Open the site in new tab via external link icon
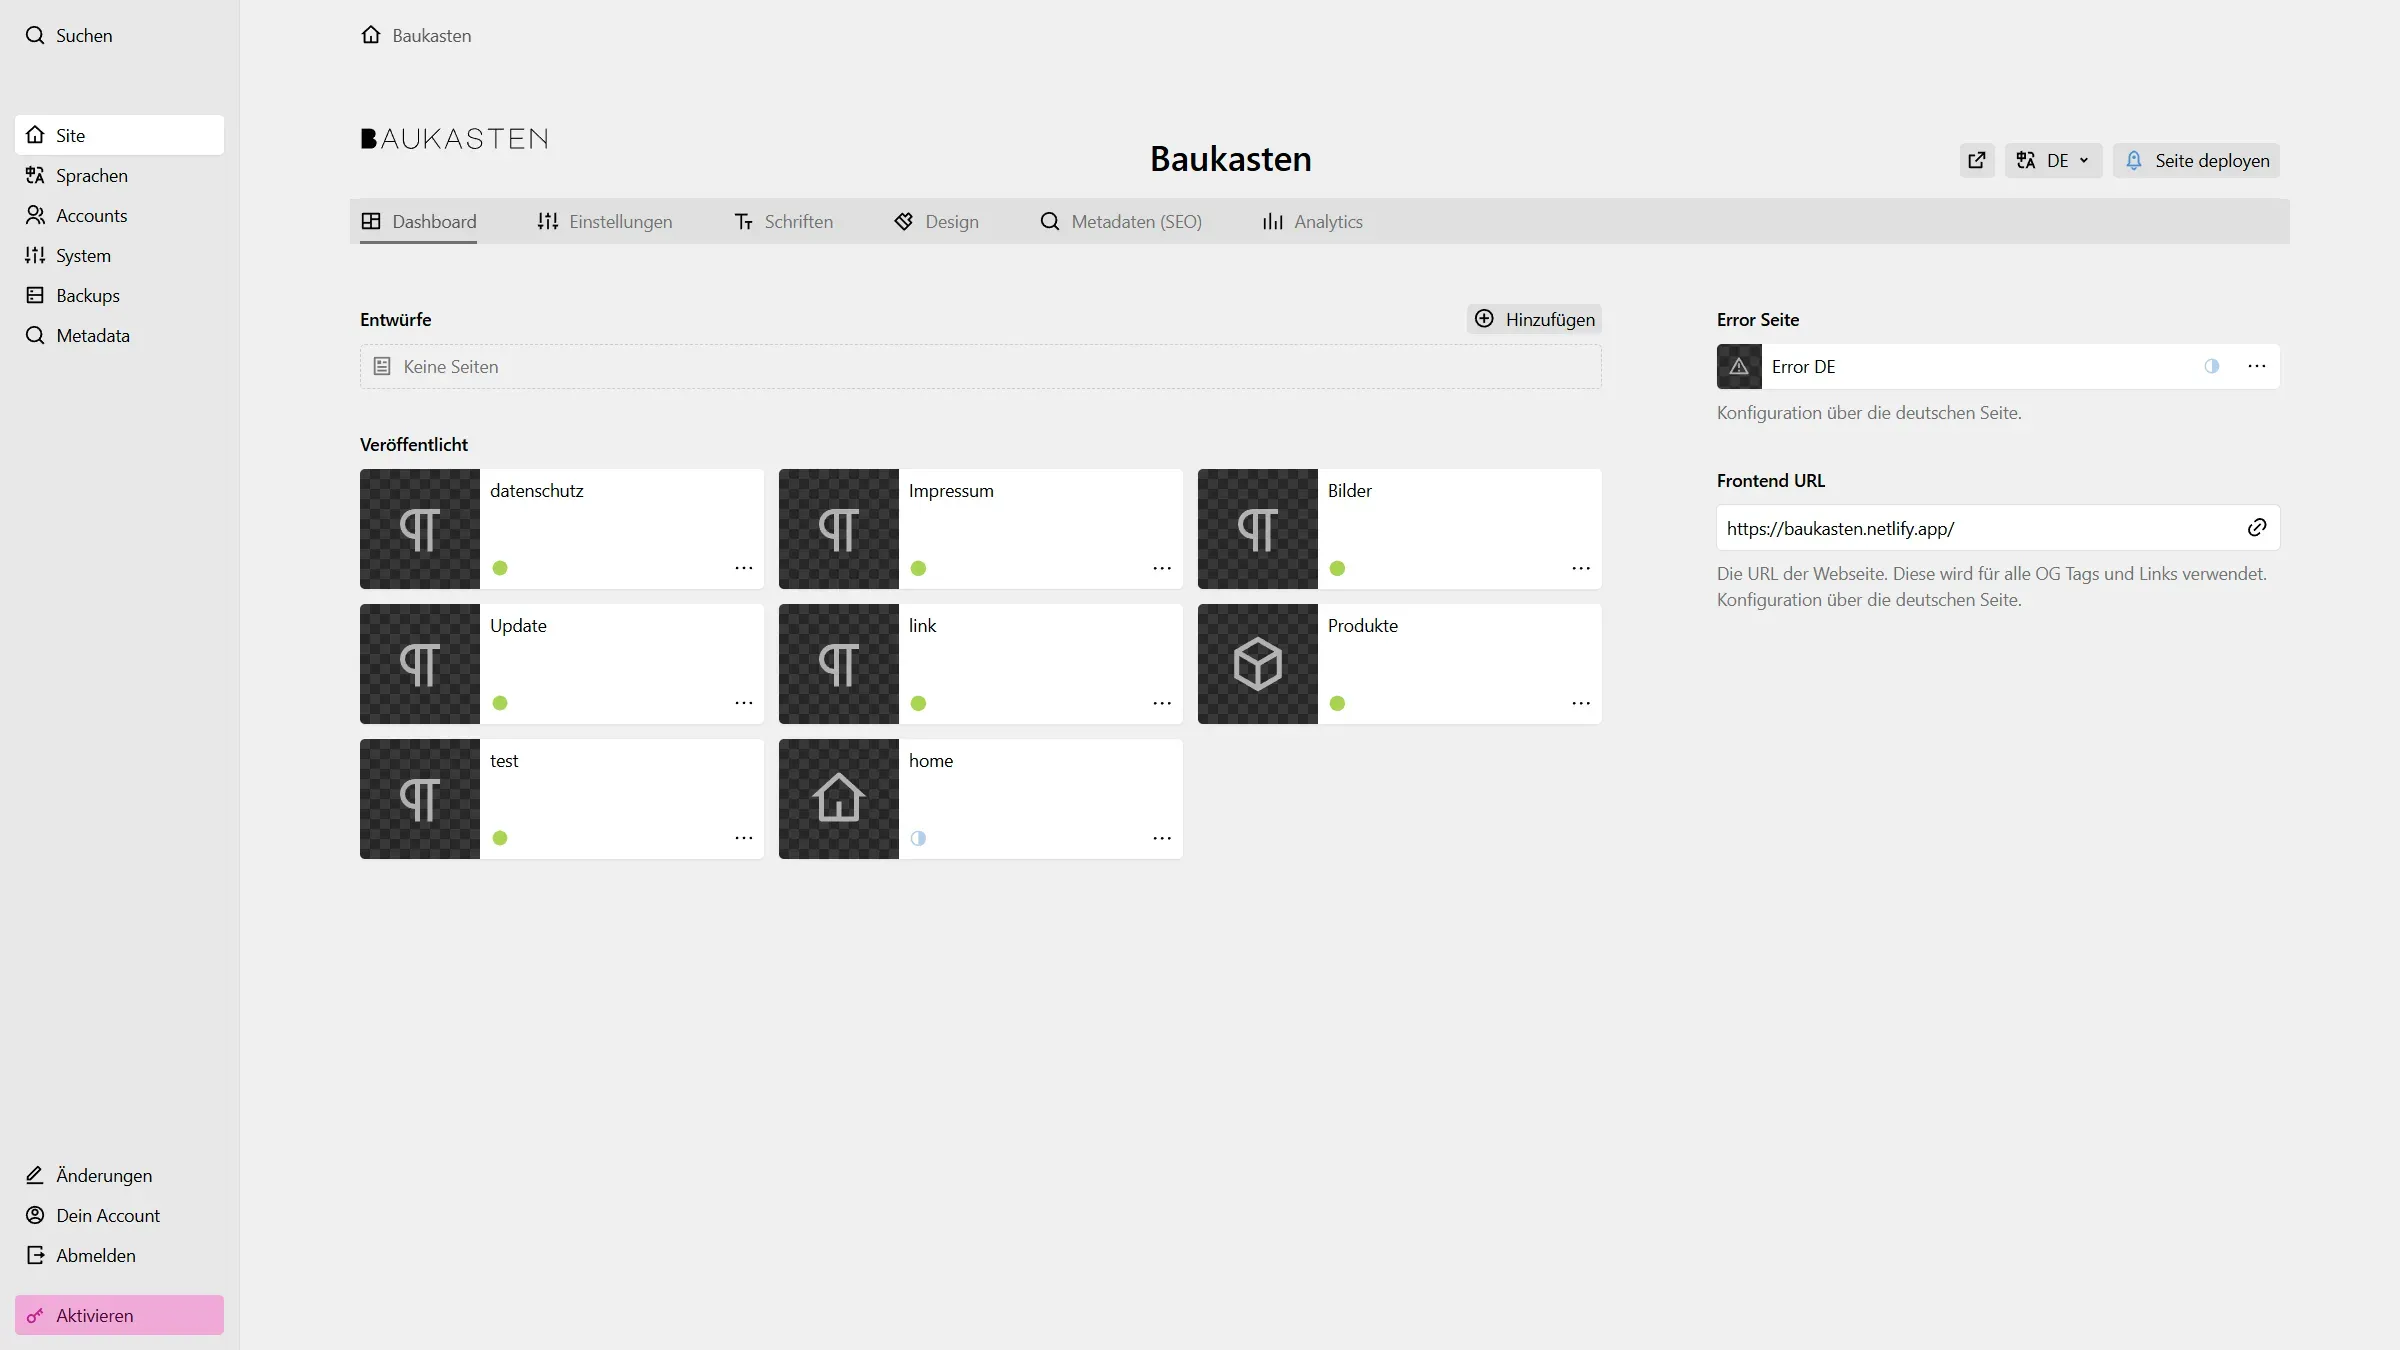Image resolution: width=2400 pixels, height=1350 pixels. pyautogui.click(x=1977, y=160)
